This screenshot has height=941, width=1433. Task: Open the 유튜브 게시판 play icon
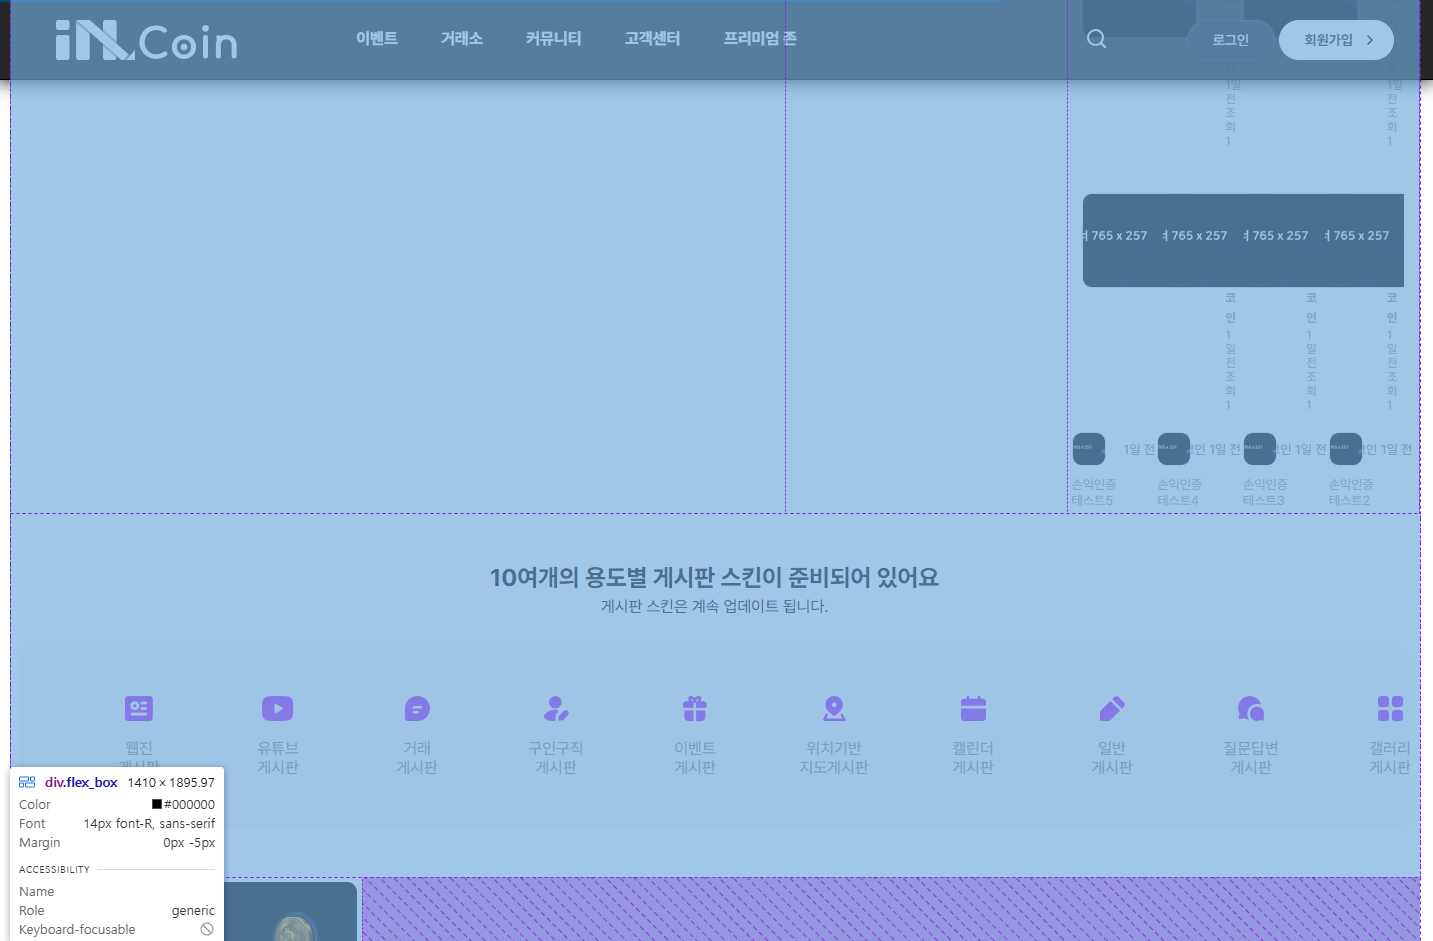click(x=277, y=708)
